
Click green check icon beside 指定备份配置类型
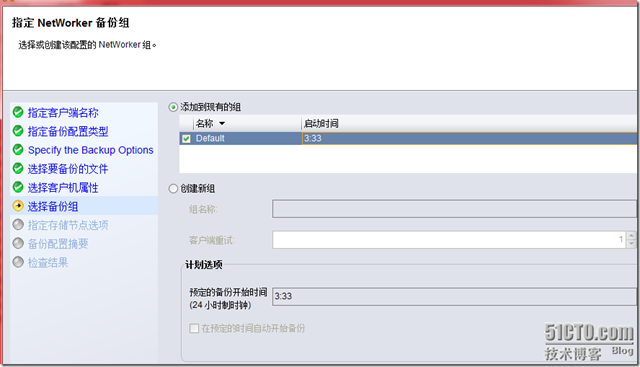point(18,131)
